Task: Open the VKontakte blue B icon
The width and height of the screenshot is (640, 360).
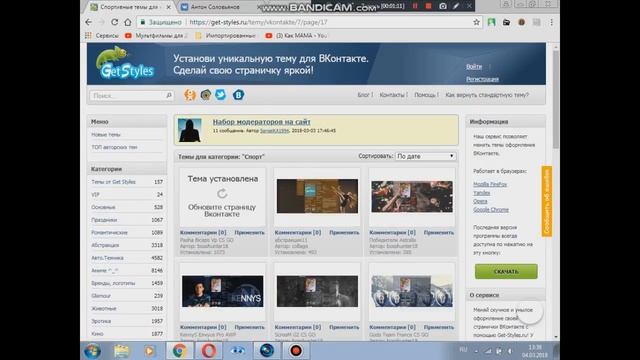Action: click(238, 95)
